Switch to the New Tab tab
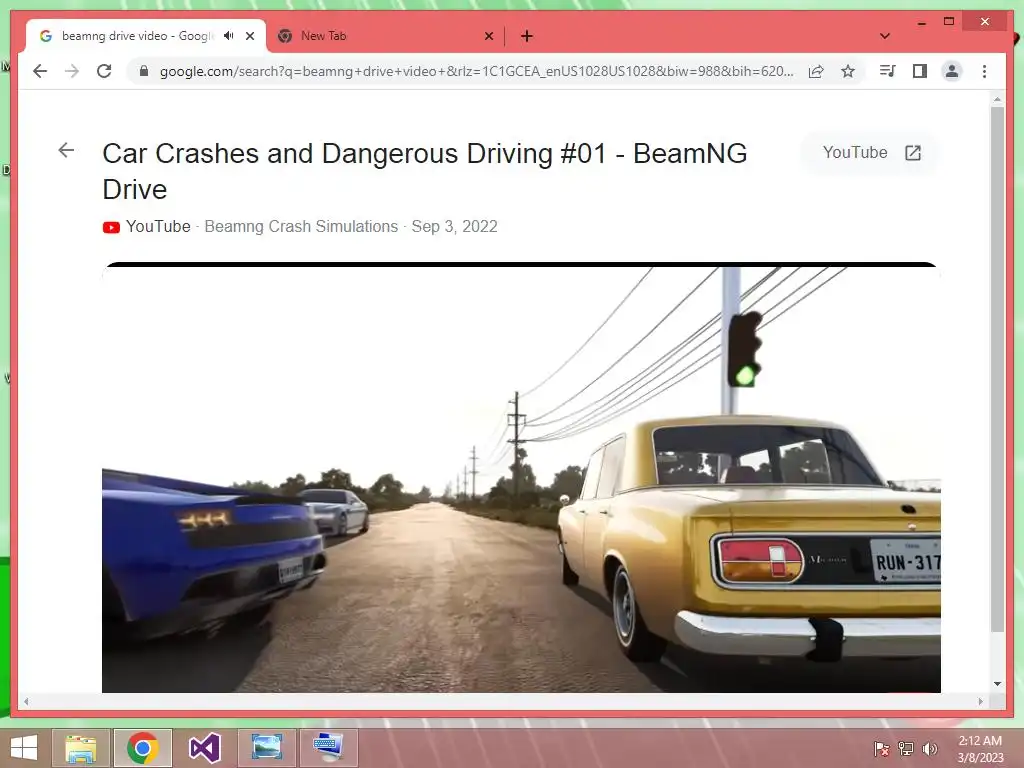Screen dimensions: 1024x768 (385, 36)
